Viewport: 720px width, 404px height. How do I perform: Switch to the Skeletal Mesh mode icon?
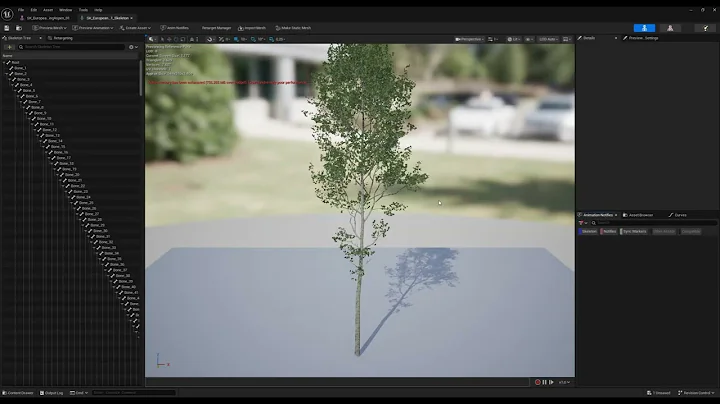[x=670, y=28]
